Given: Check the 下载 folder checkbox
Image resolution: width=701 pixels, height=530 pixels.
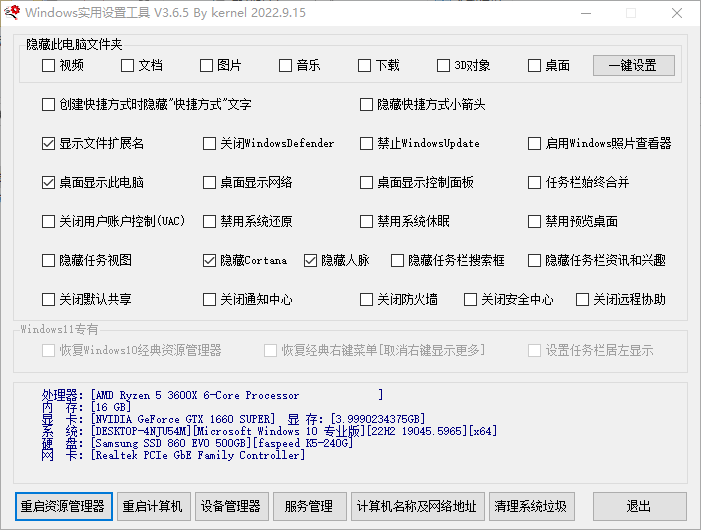Looking at the screenshot, I should coord(364,66).
